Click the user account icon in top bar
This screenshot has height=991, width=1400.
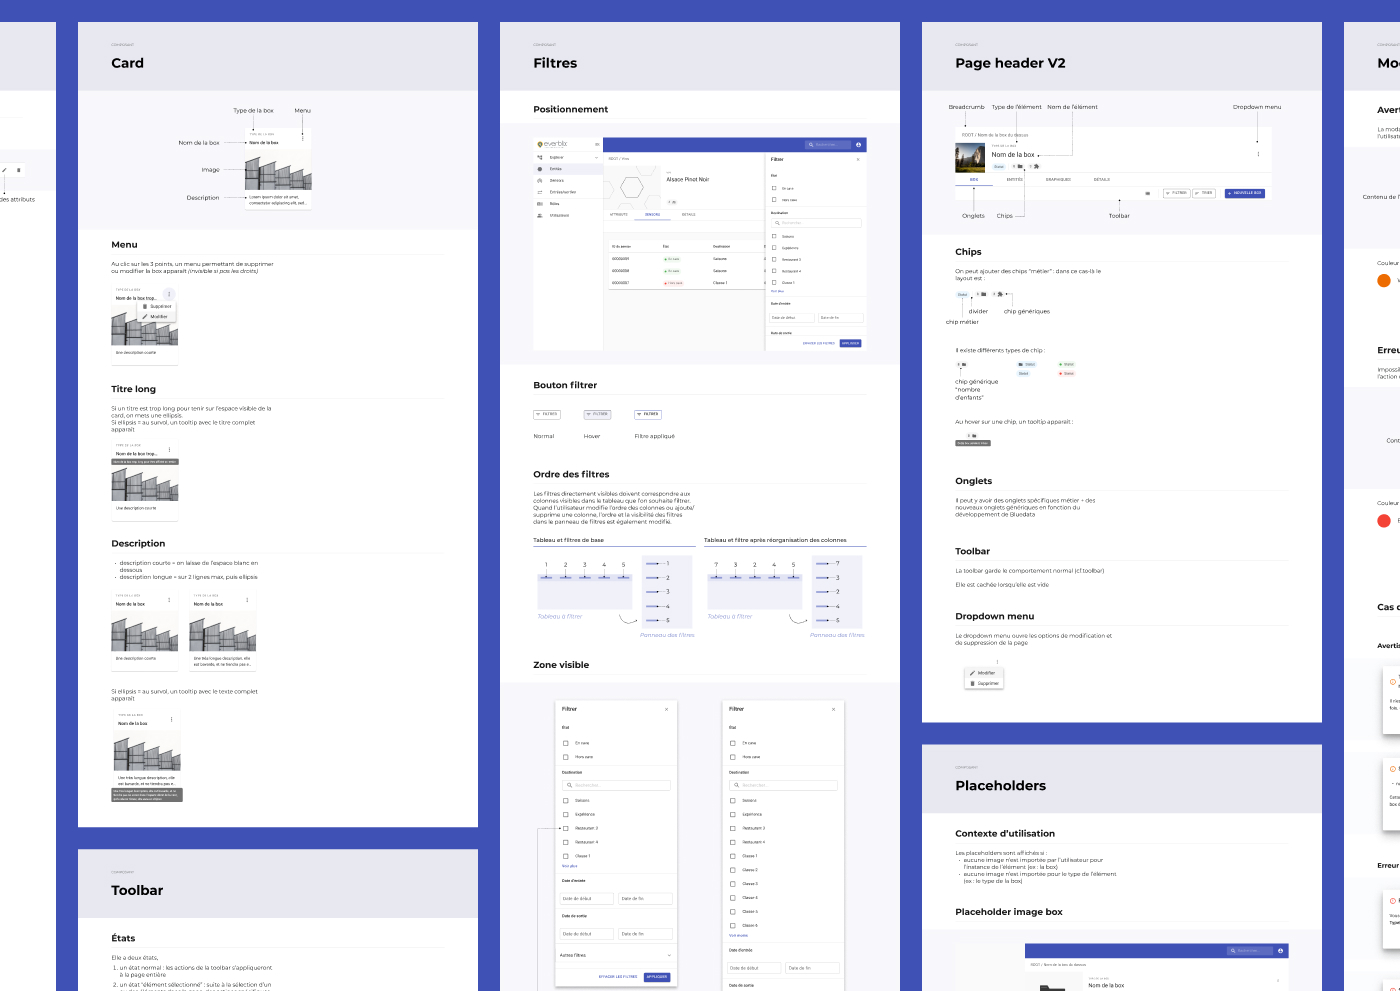click(858, 145)
